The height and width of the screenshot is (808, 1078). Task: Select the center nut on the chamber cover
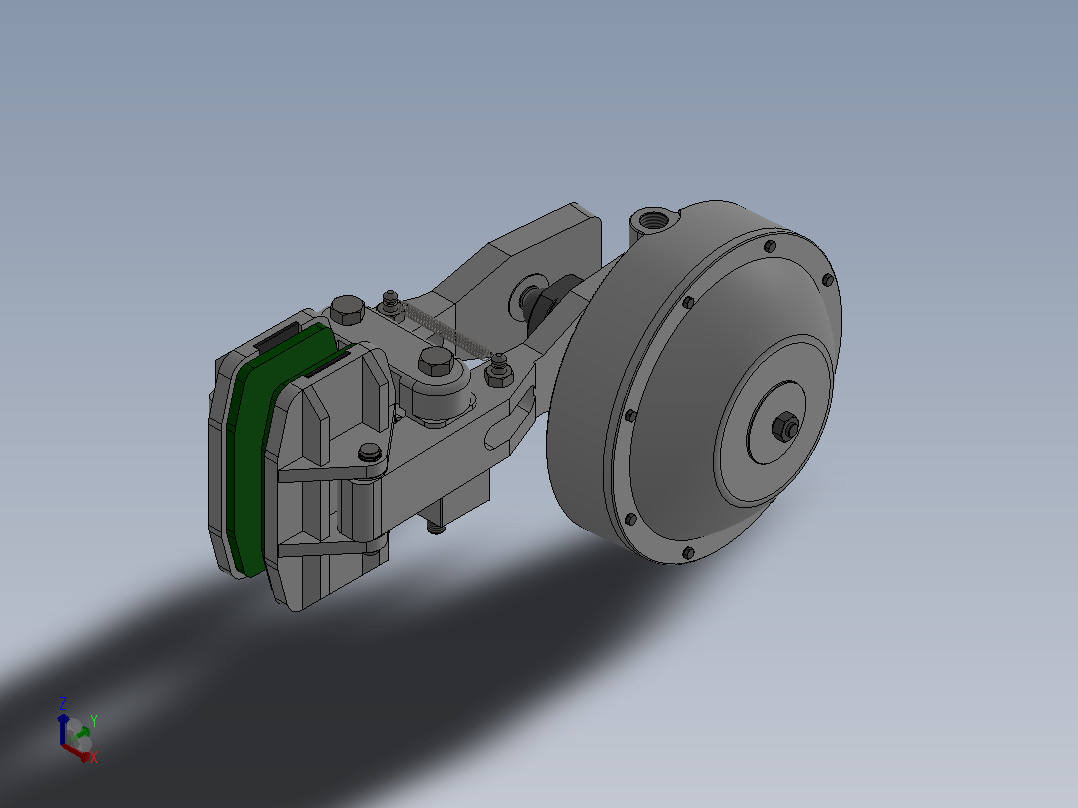785,427
